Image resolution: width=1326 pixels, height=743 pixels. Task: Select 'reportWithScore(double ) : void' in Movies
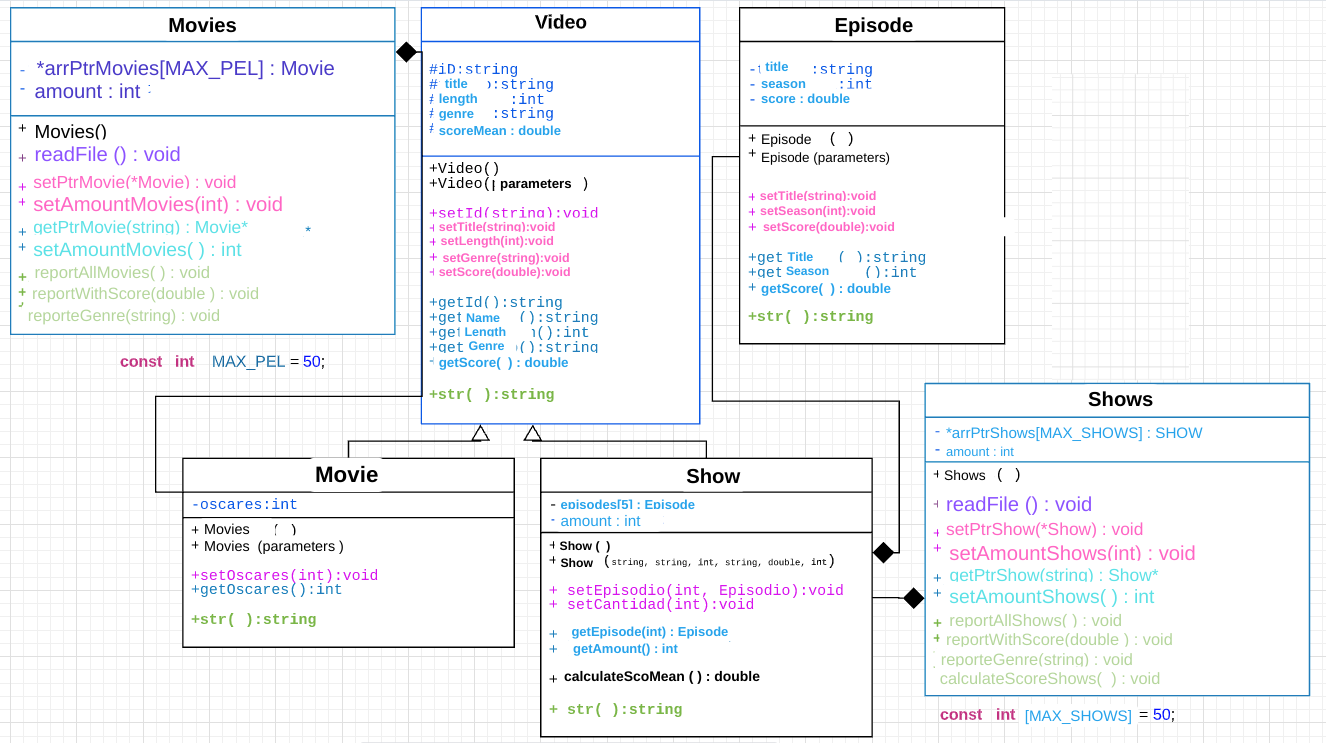tap(145, 294)
